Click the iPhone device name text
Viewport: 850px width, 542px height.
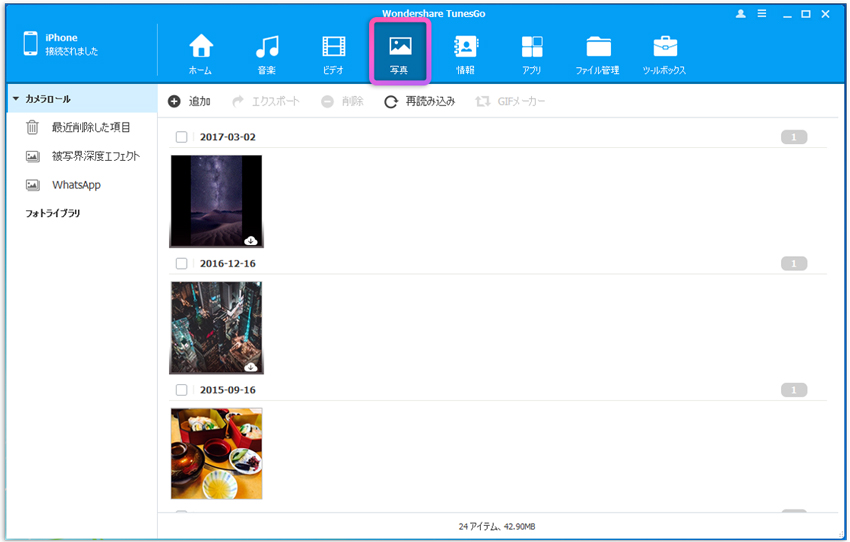coord(61,38)
